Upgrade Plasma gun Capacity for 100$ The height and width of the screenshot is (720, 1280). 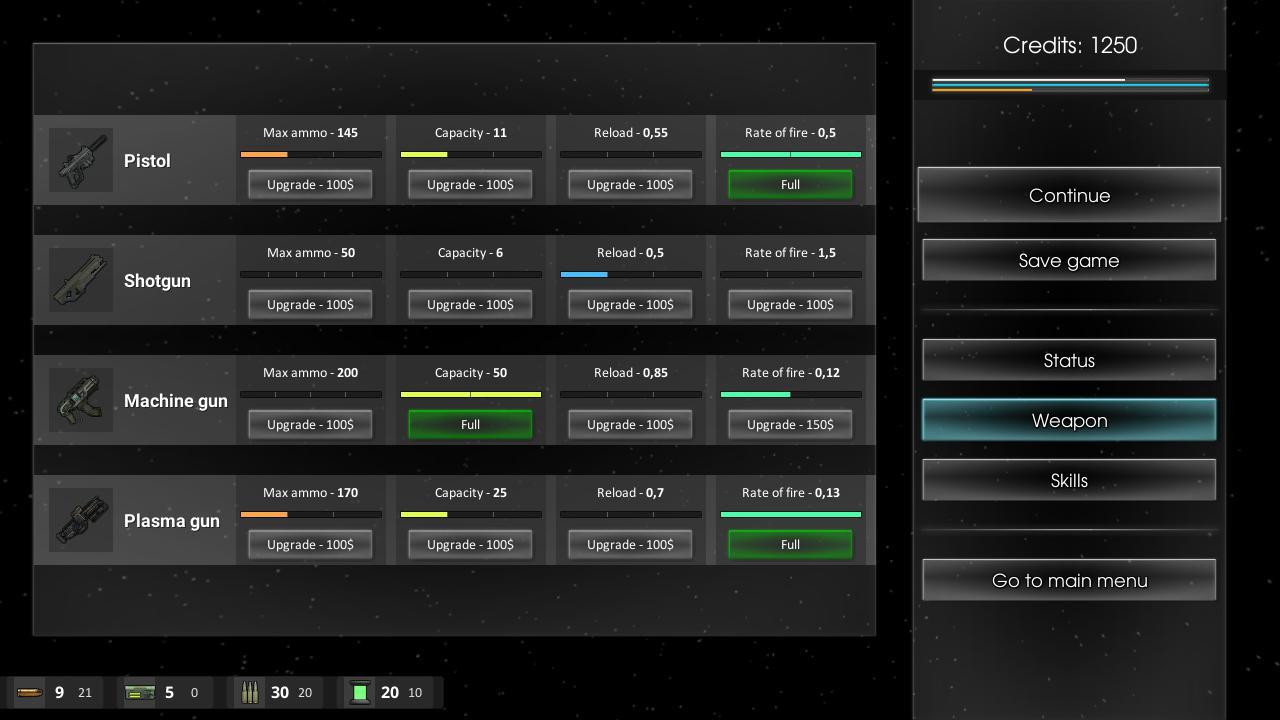470,544
